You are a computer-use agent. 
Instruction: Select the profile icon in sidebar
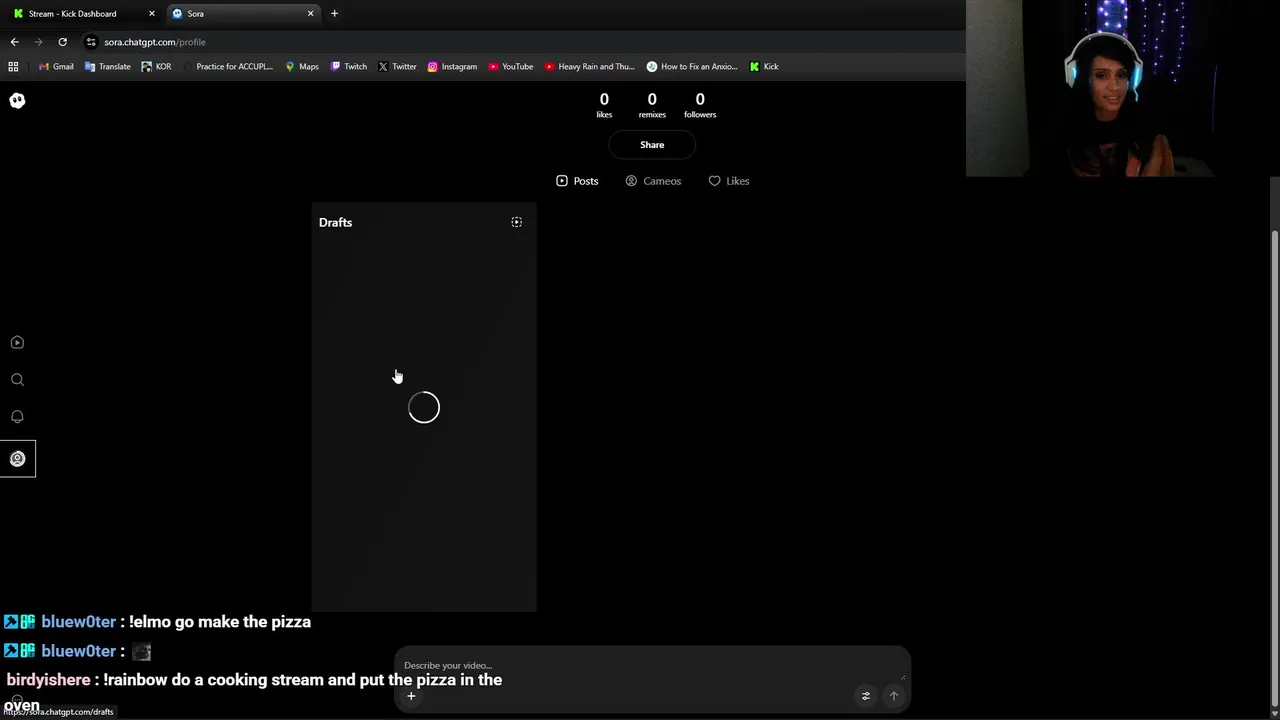tap(17, 459)
